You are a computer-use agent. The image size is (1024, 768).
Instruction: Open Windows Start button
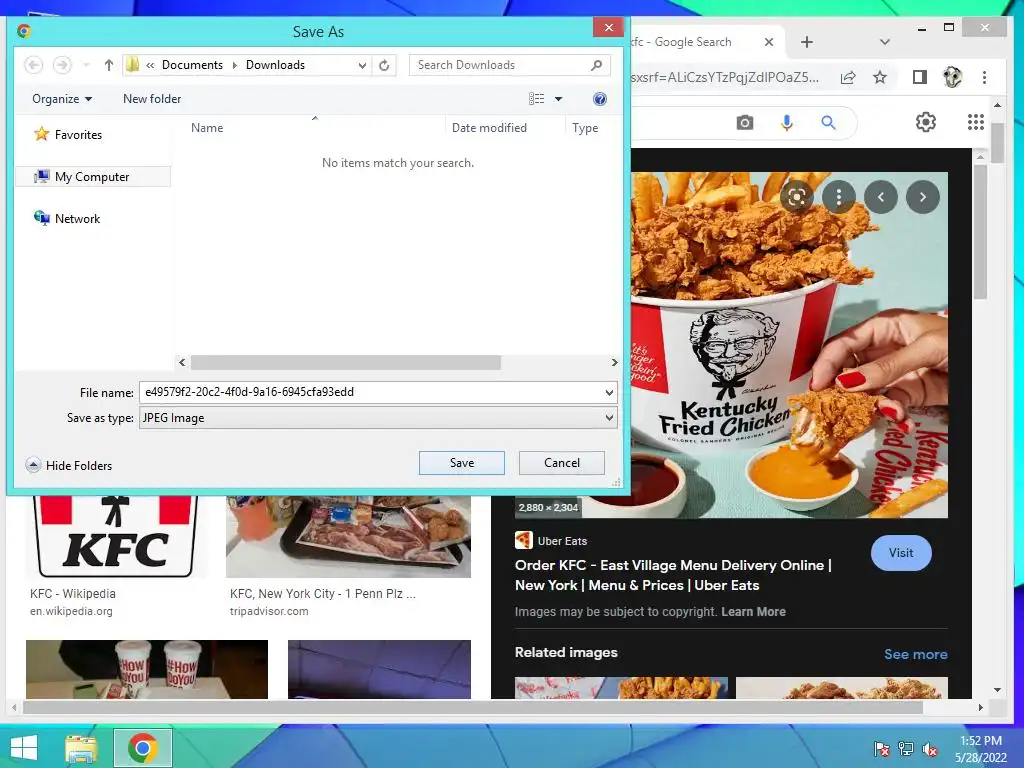[24, 748]
